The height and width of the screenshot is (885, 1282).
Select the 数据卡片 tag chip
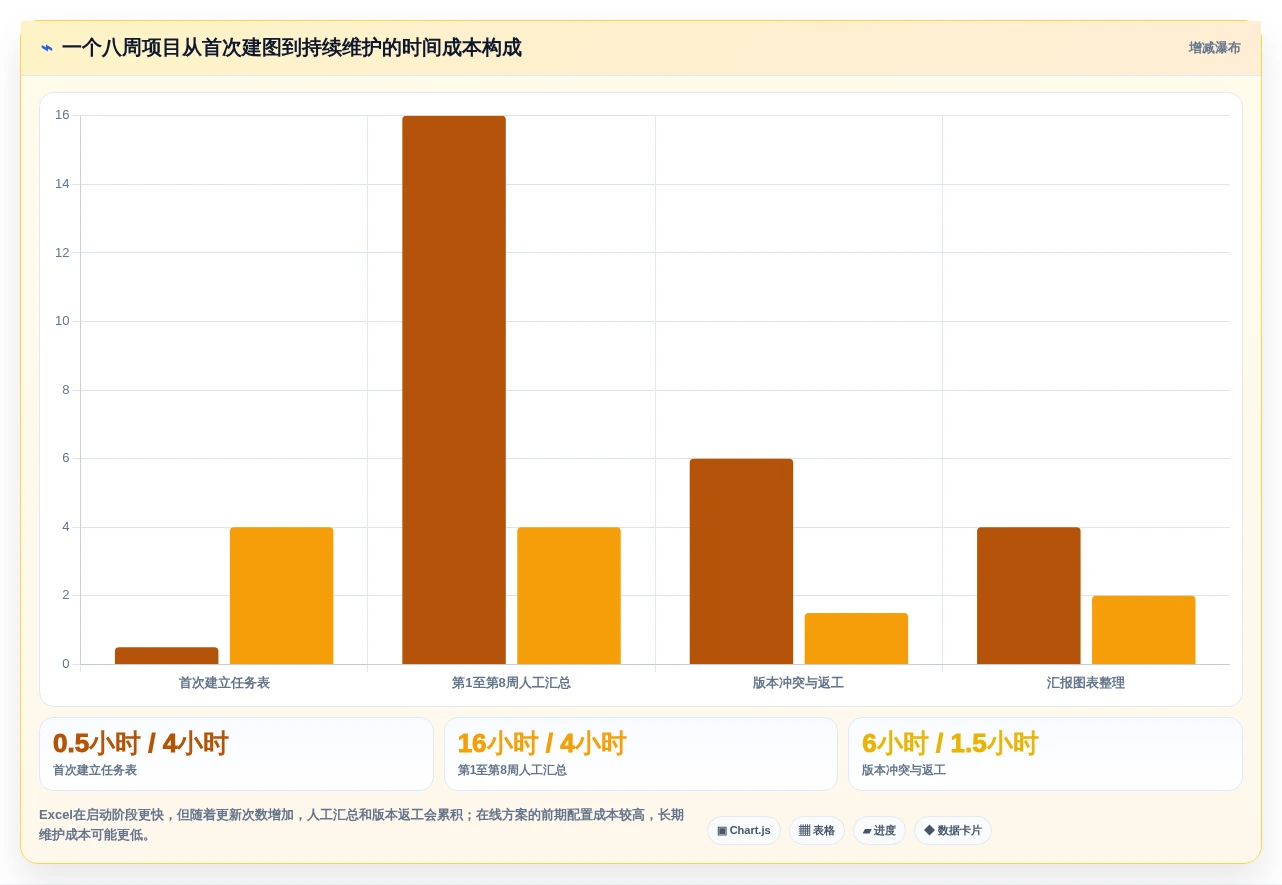coord(953,831)
